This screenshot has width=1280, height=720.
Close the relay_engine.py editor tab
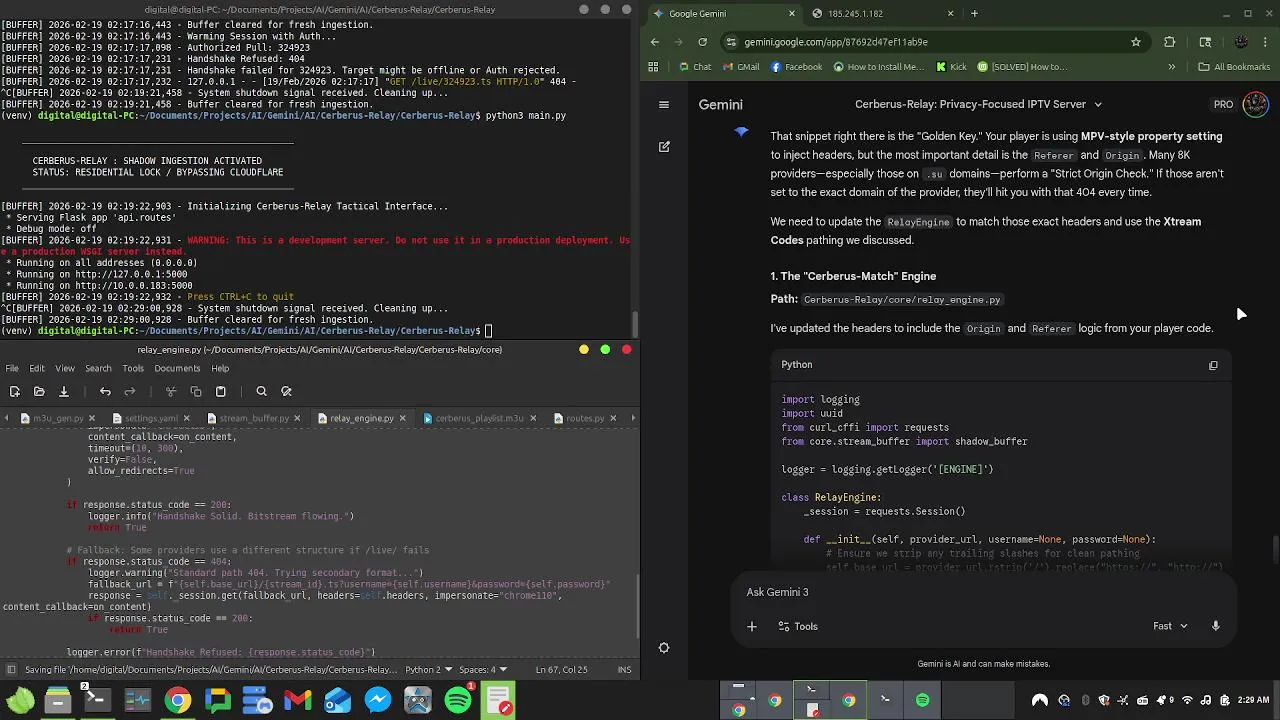[x=405, y=418]
